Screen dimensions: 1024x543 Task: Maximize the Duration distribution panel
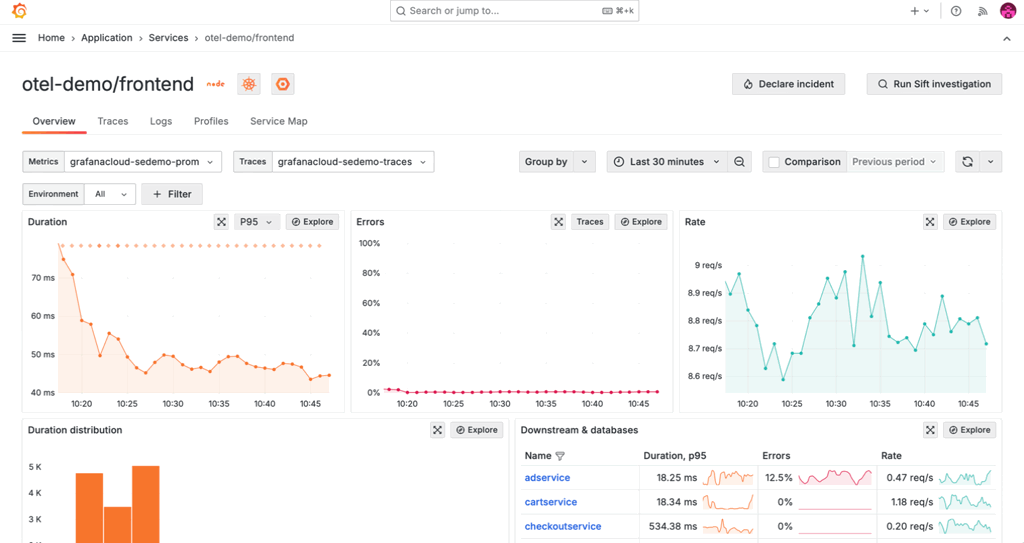tap(438, 430)
